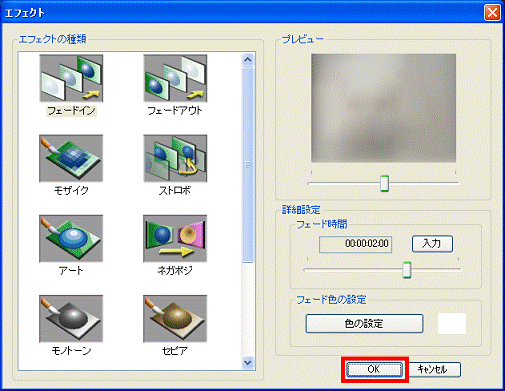Click the モノトーン label text

(71, 351)
